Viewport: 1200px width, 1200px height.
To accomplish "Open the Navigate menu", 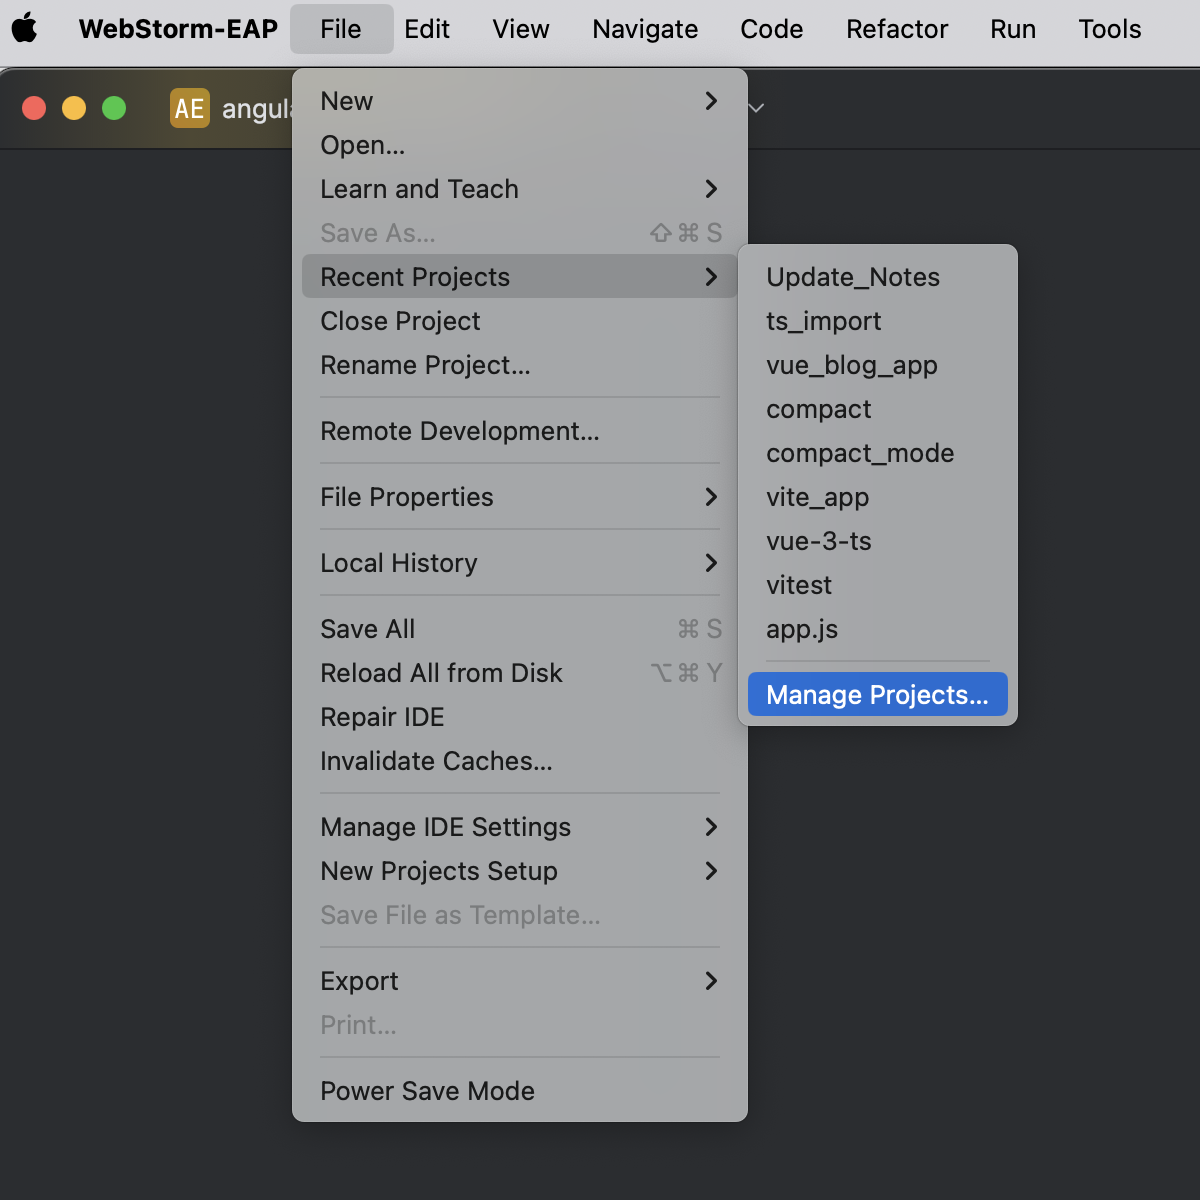I will pyautogui.click(x=644, y=29).
